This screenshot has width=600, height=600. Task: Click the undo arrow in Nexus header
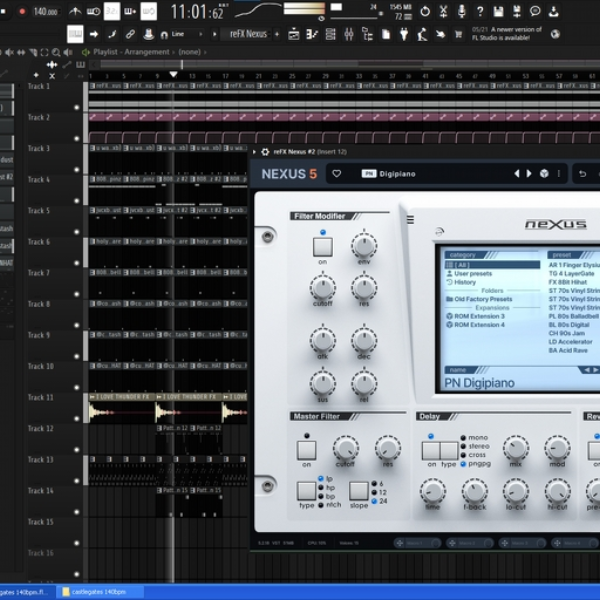582,174
